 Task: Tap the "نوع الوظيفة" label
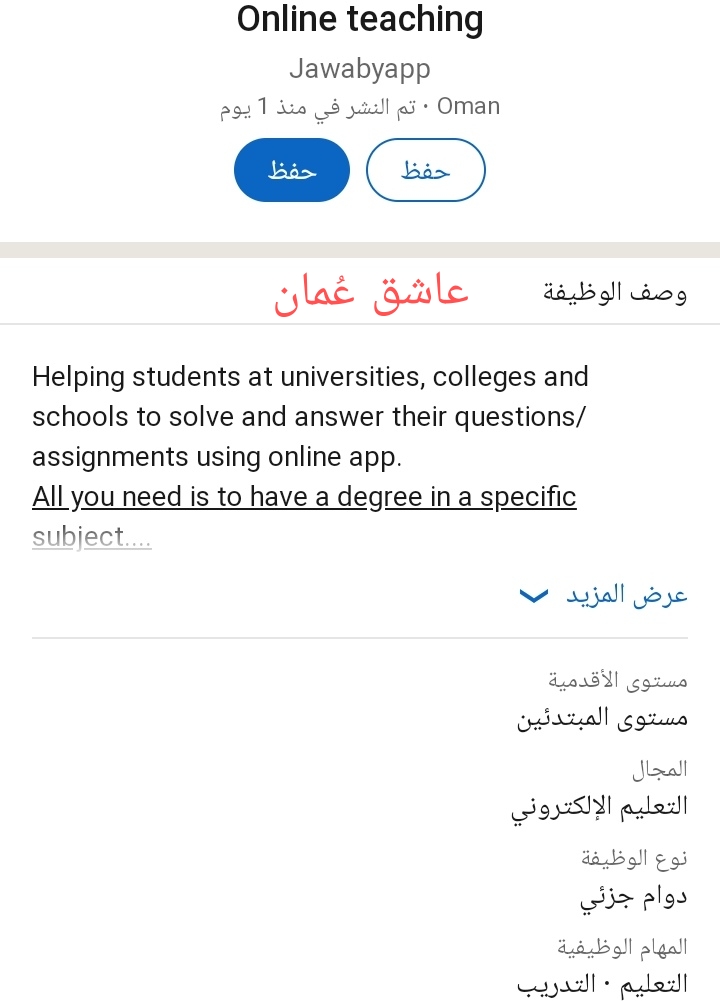(x=634, y=858)
